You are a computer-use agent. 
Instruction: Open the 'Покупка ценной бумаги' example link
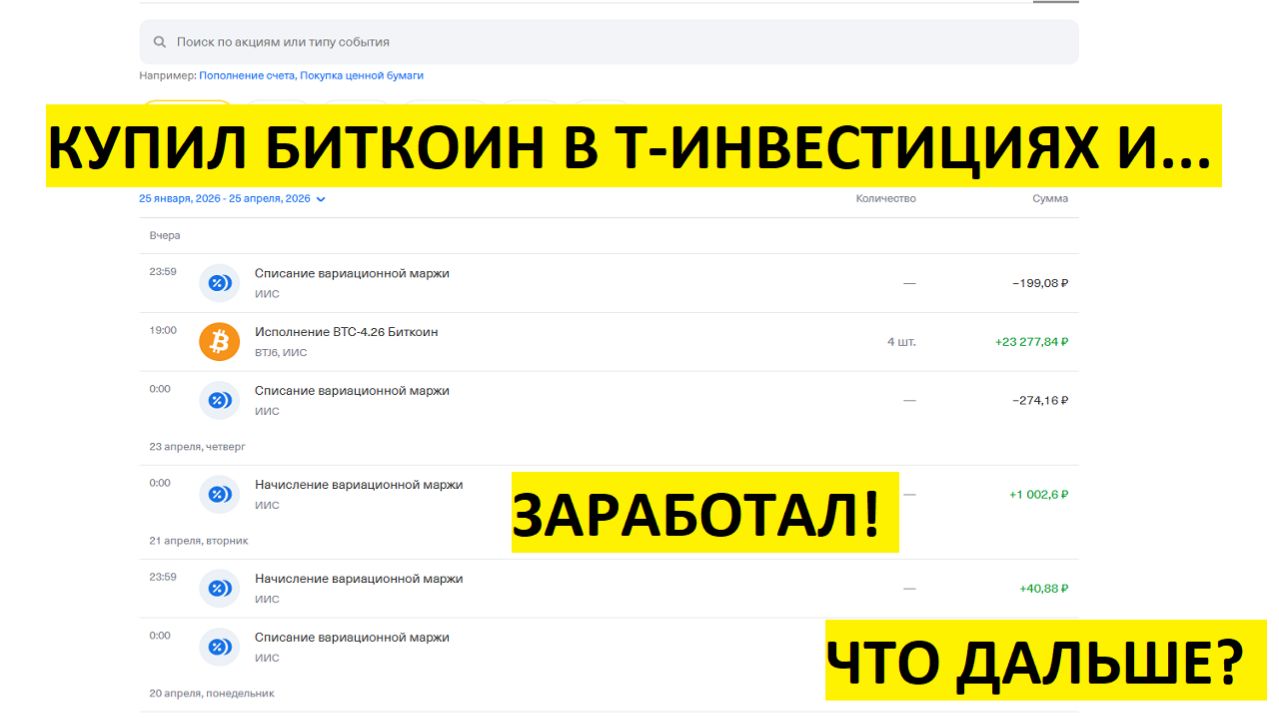[x=362, y=76]
